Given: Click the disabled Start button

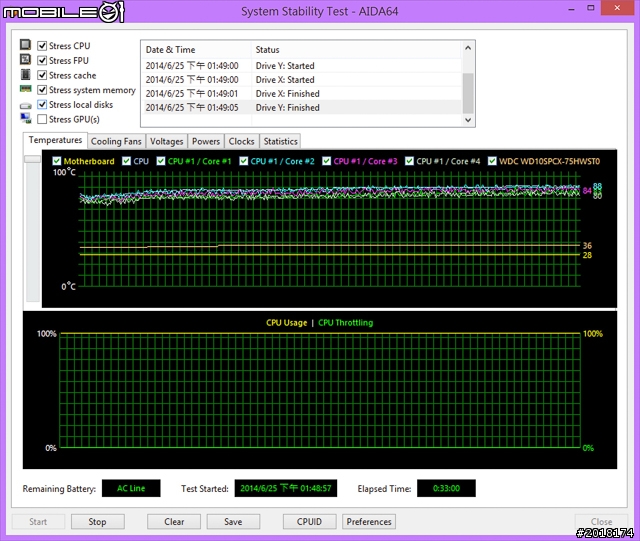Looking at the screenshot, I should [x=38, y=522].
